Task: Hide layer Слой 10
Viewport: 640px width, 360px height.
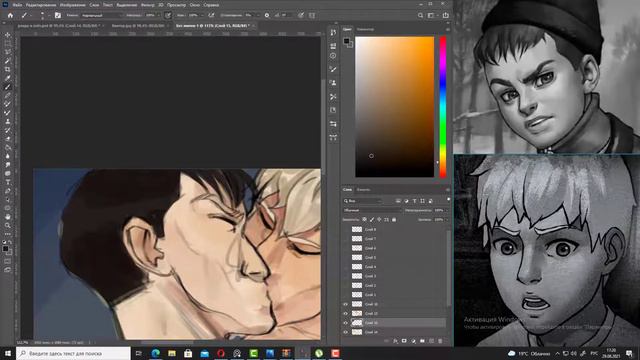Action: 345,304
